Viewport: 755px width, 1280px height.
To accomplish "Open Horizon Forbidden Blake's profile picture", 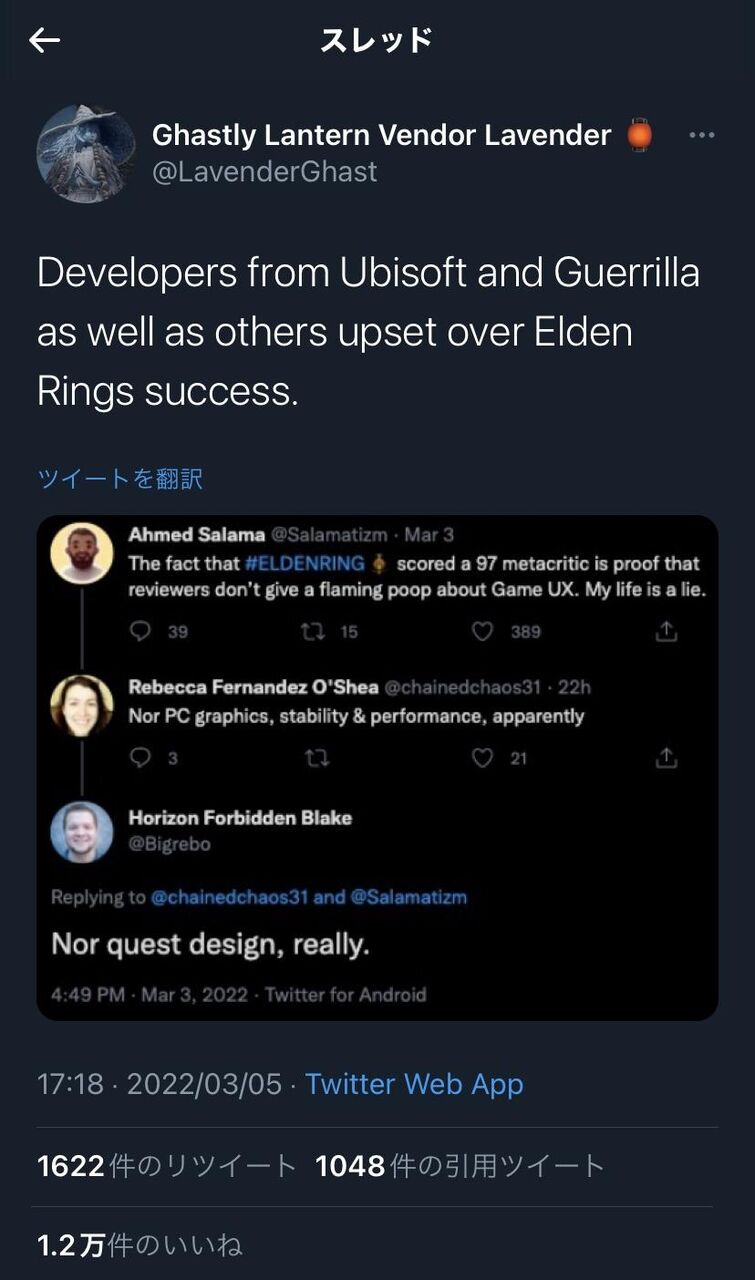I will click(x=82, y=832).
